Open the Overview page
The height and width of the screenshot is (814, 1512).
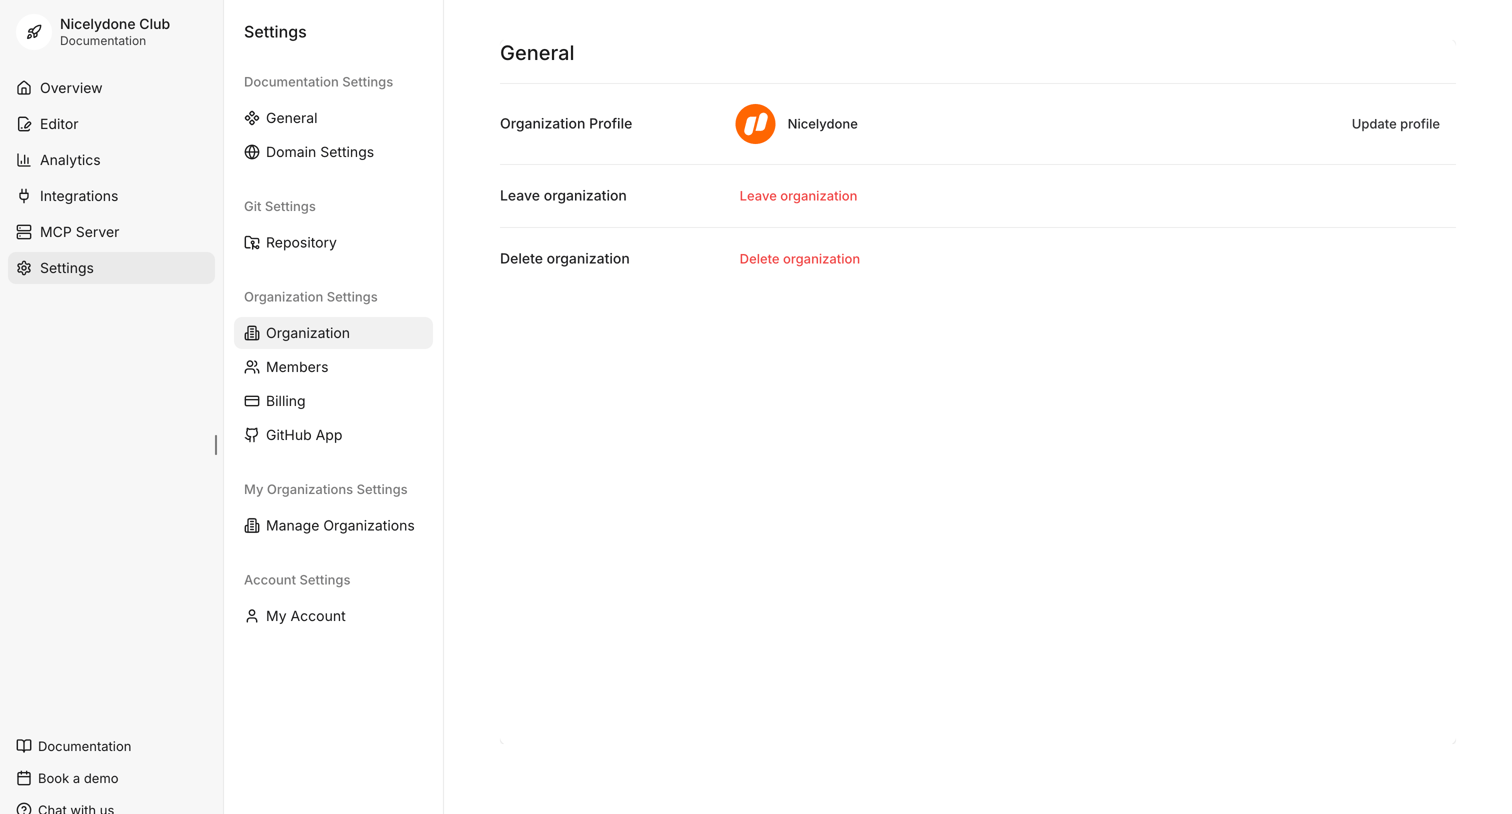pyautogui.click(x=111, y=88)
